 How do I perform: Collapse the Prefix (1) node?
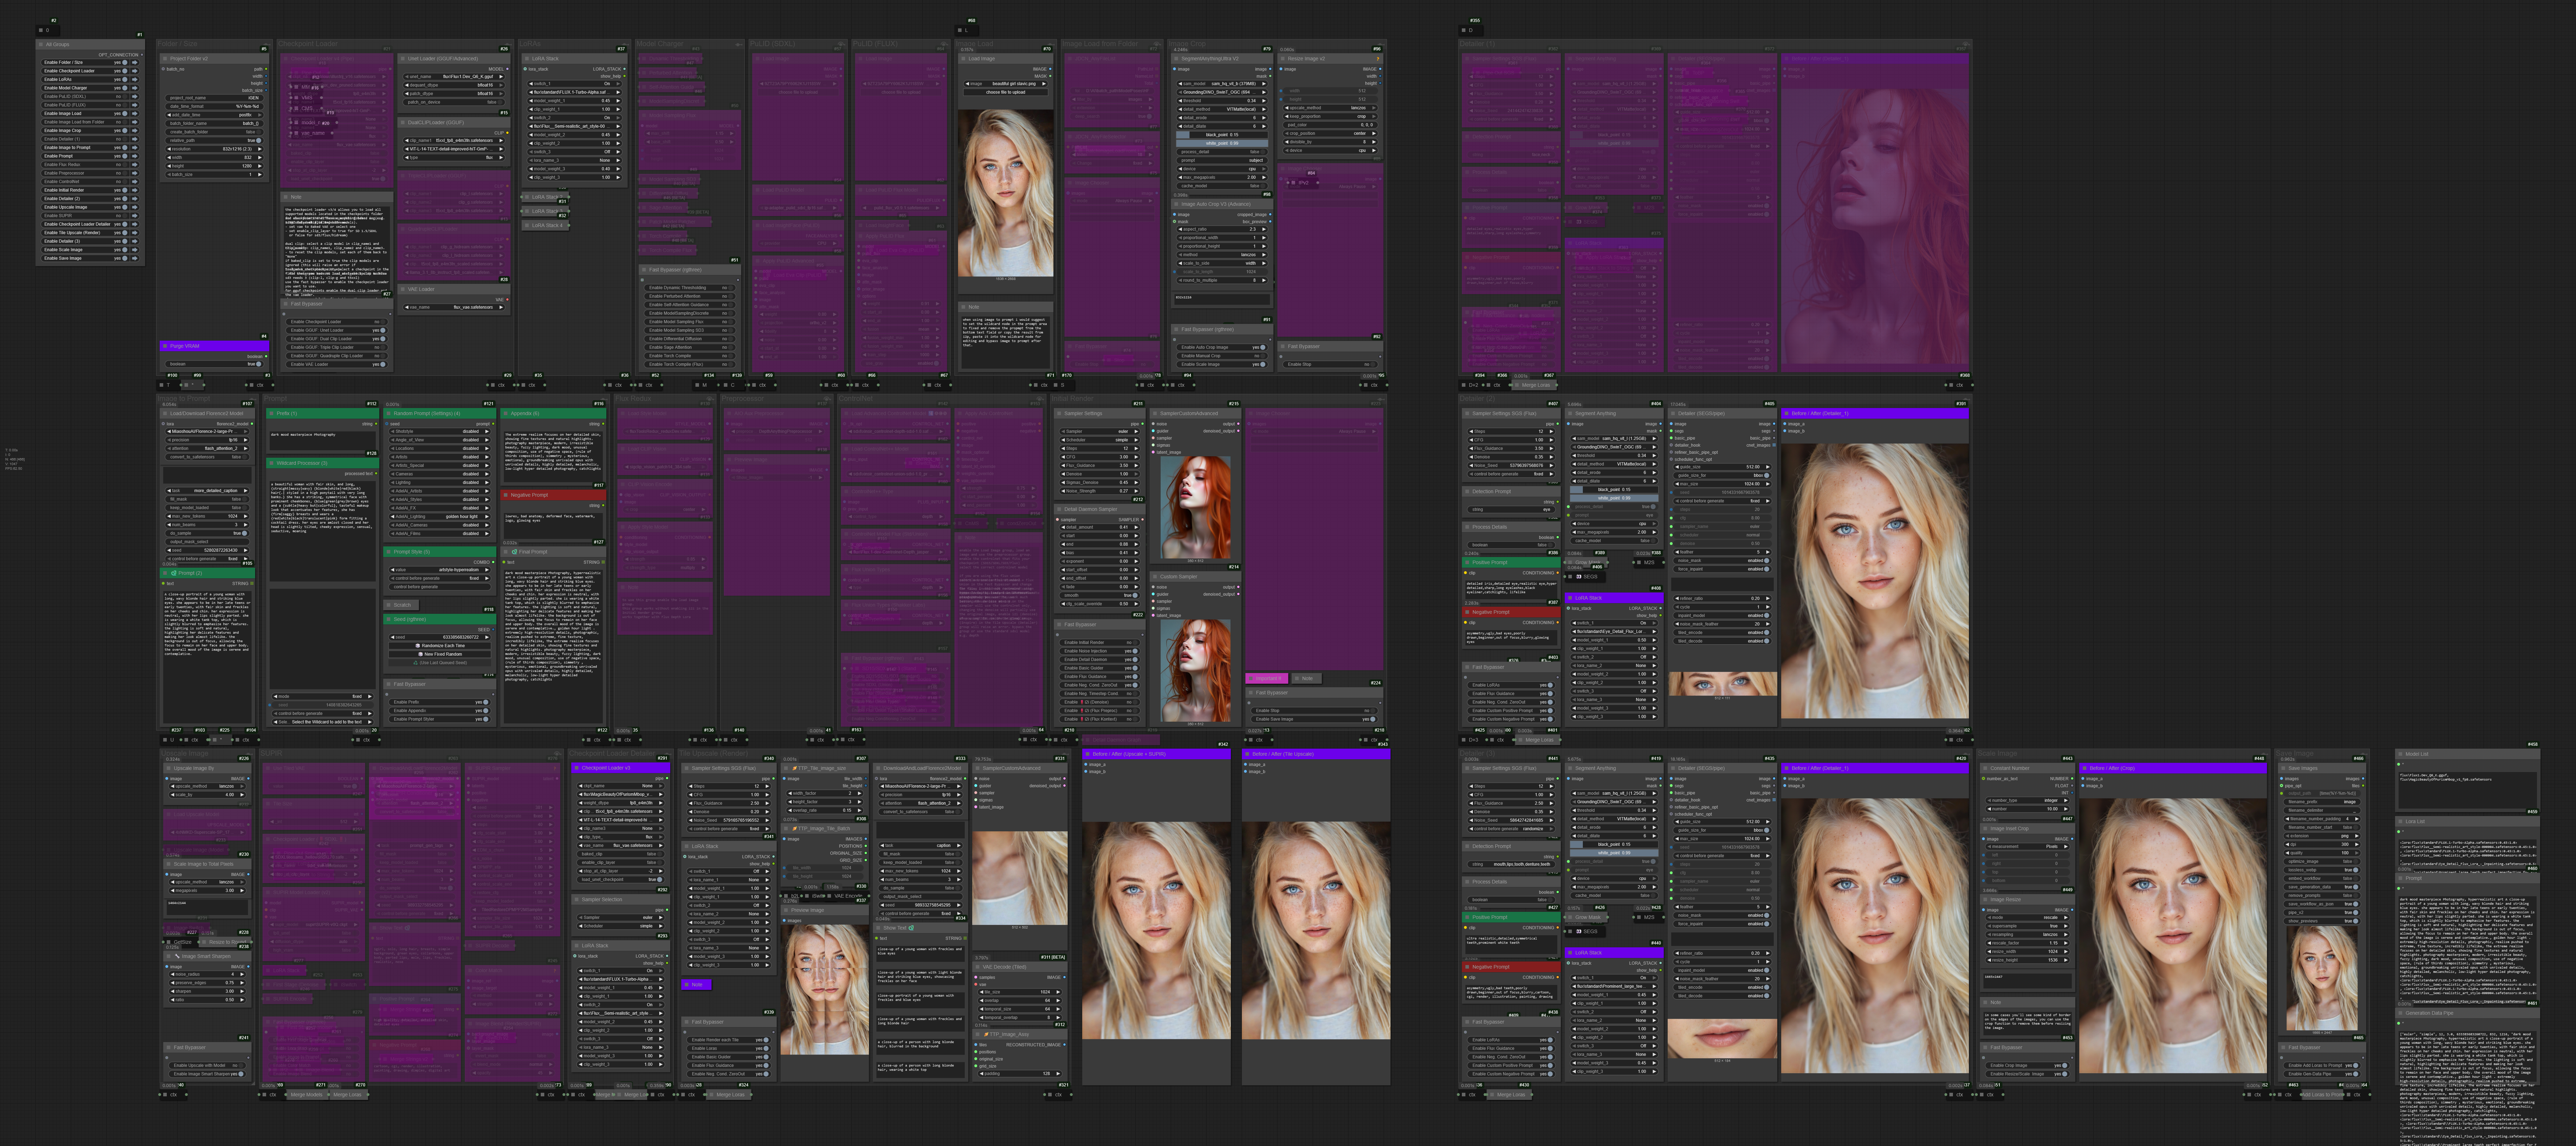(x=272, y=413)
